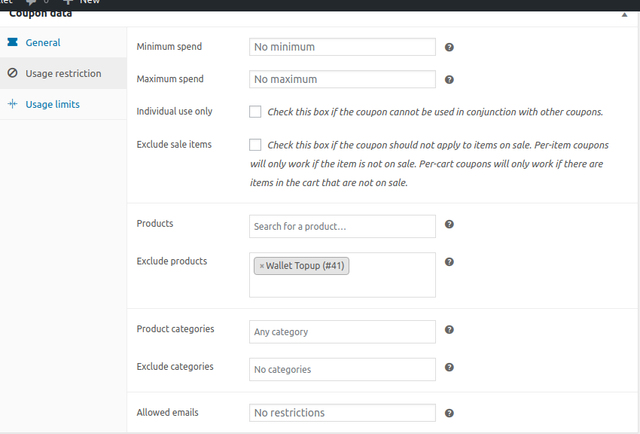Screen dimensions: 640x434
Task: Click the Usage restriction ban icon
Action: (13, 73)
